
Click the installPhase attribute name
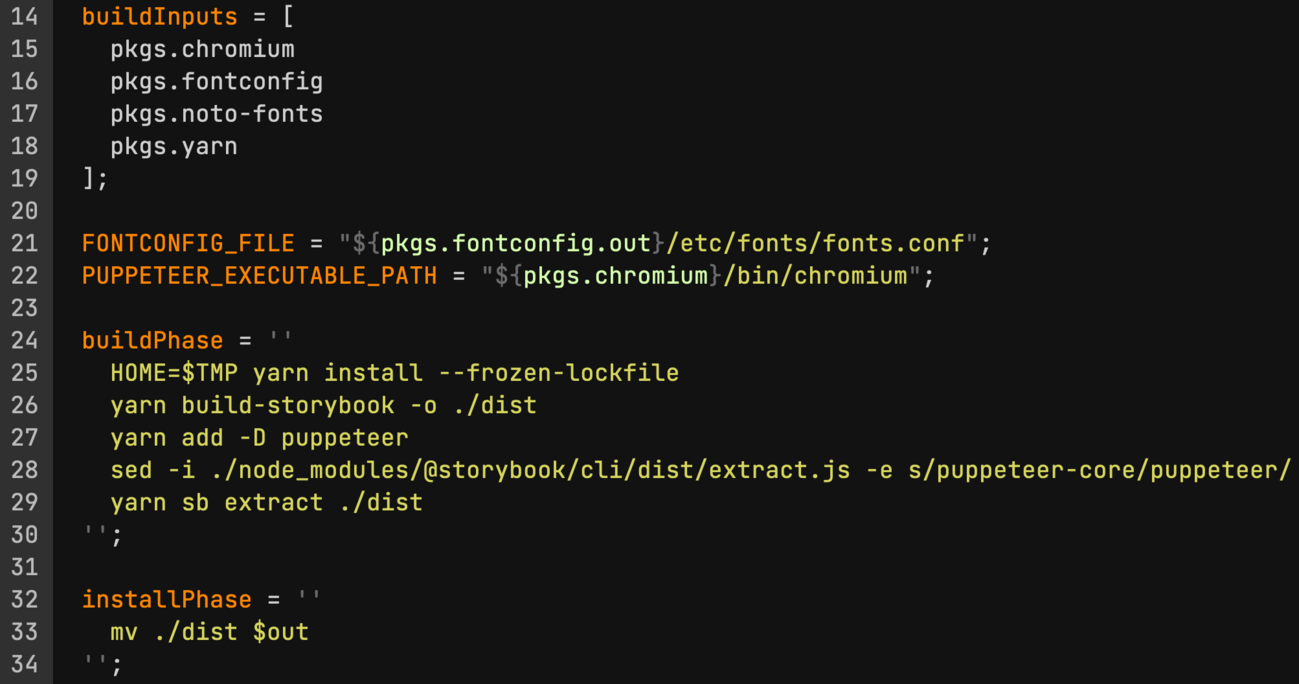pos(167,599)
